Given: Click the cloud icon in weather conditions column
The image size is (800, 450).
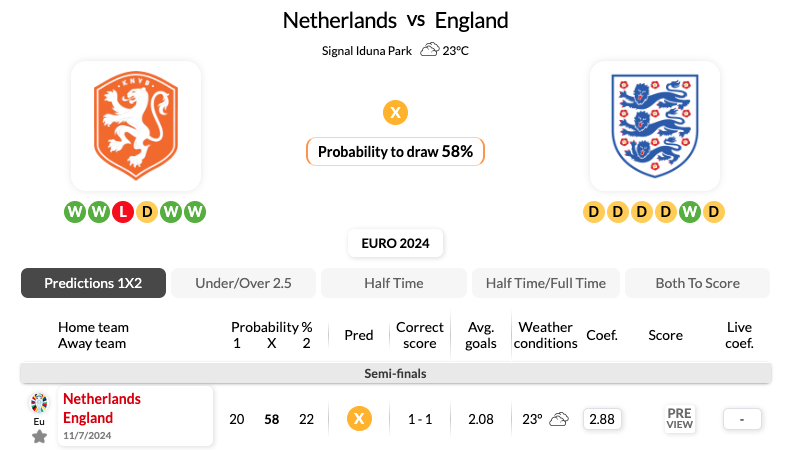Looking at the screenshot, I should (x=559, y=419).
